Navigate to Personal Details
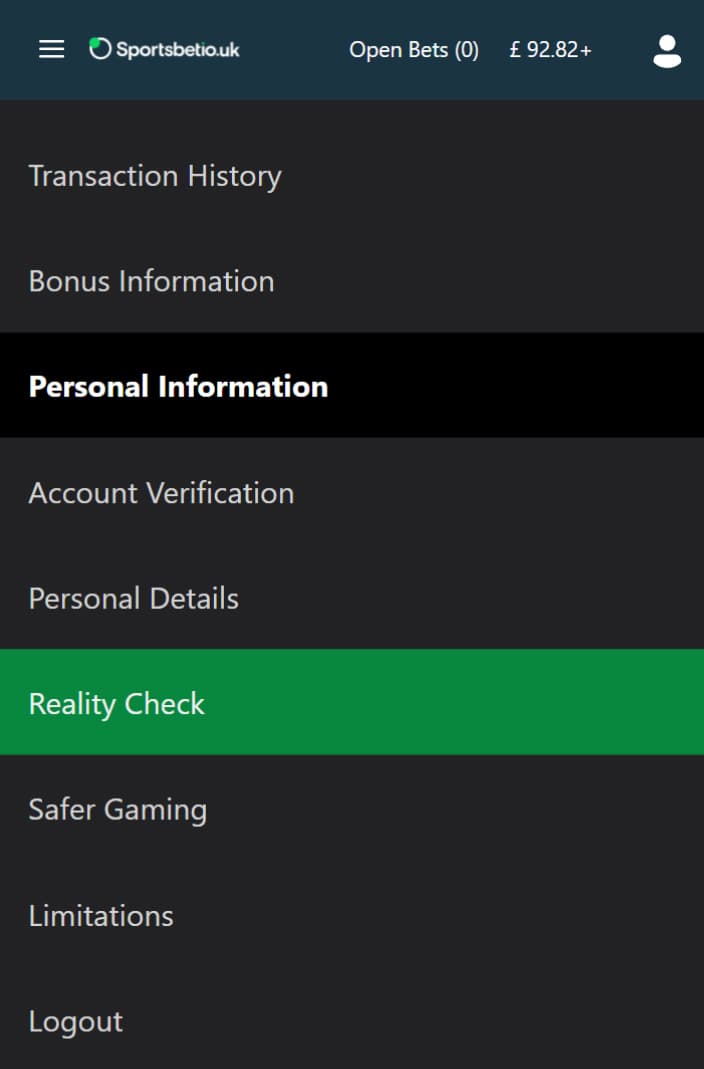The image size is (704, 1069). (x=134, y=599)
